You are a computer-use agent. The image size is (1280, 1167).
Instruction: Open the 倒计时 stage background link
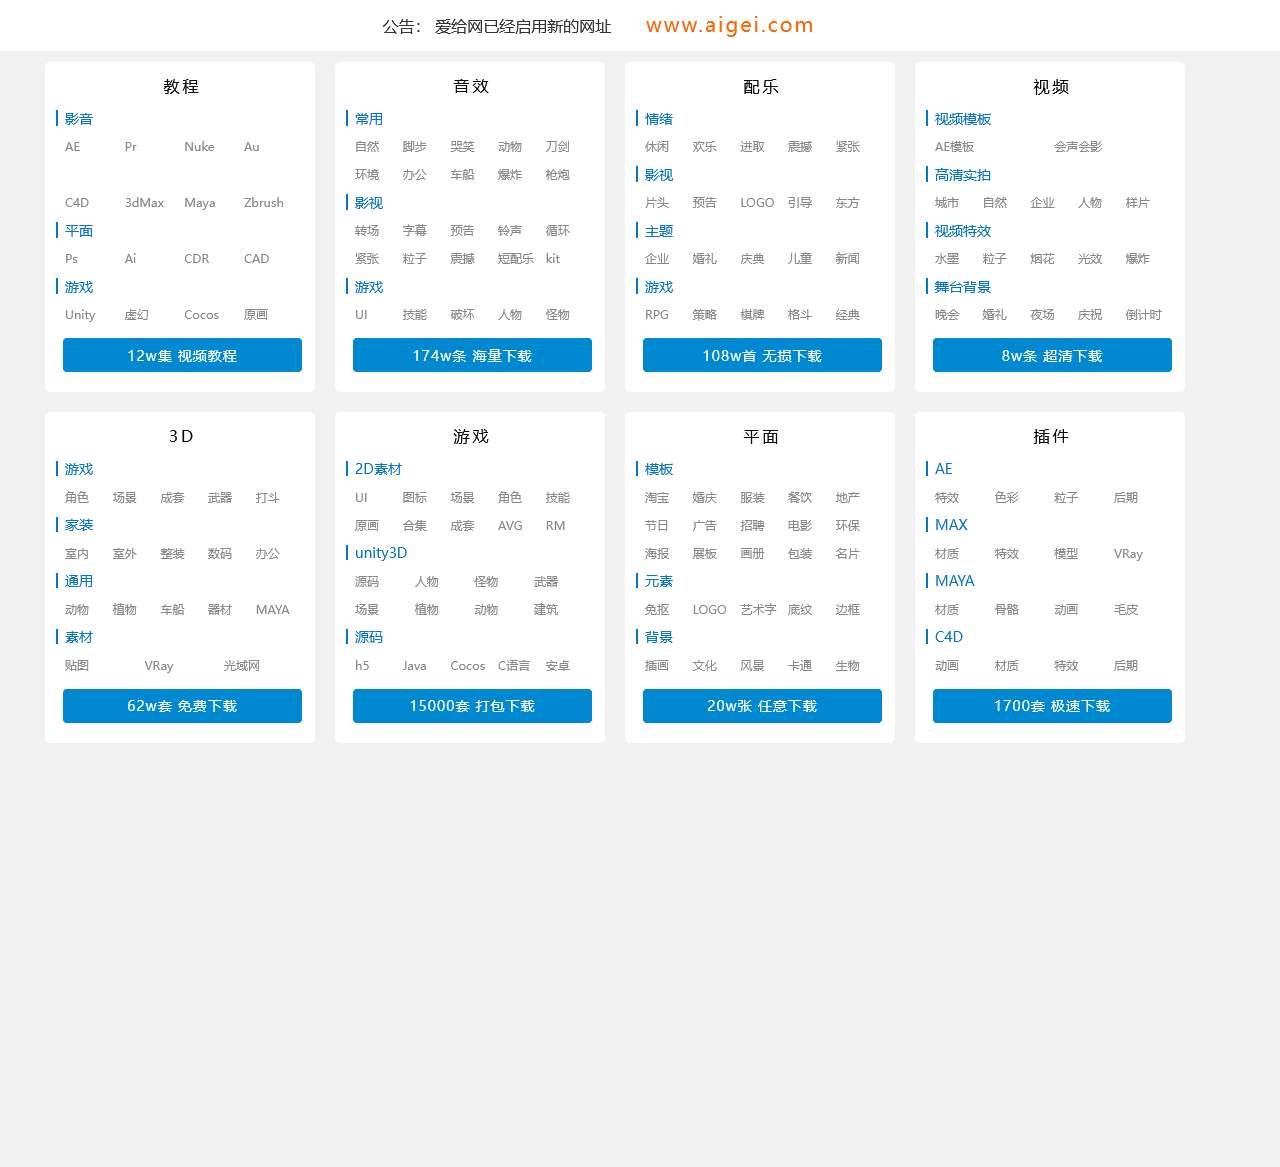click(x=1143, y=314)
